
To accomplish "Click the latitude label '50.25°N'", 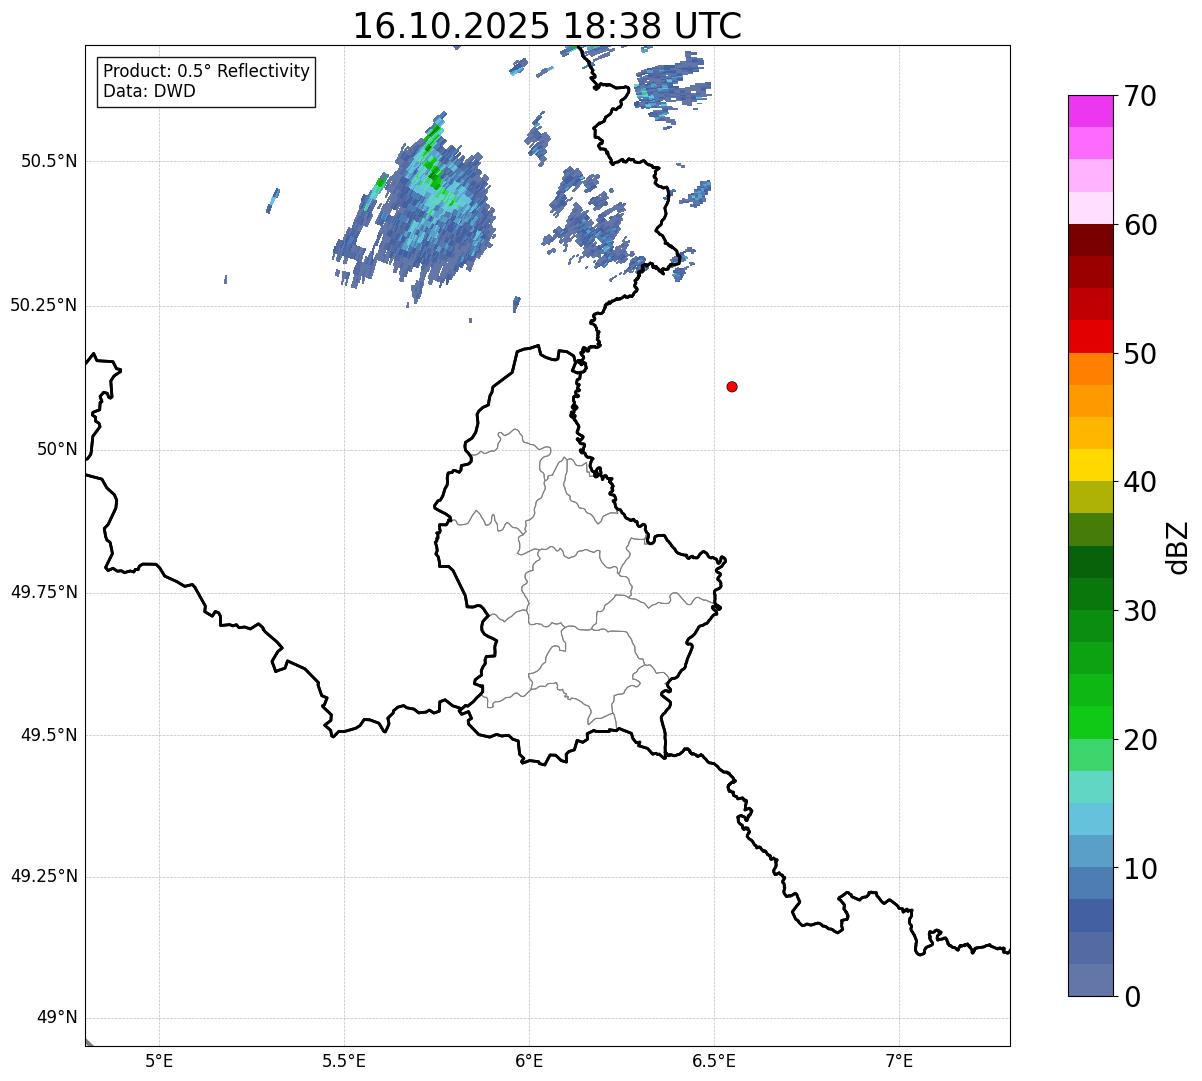I will click(x=44, y=305).
